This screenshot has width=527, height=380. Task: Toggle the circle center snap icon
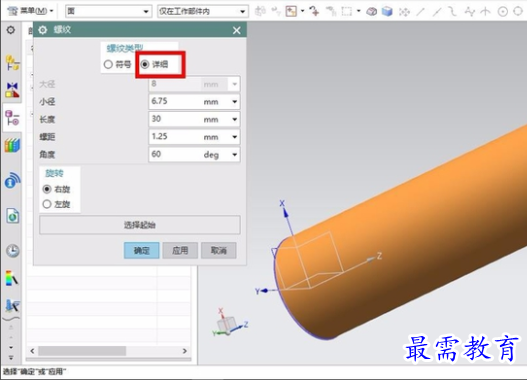pyautogui.click(x=502, y=12)
